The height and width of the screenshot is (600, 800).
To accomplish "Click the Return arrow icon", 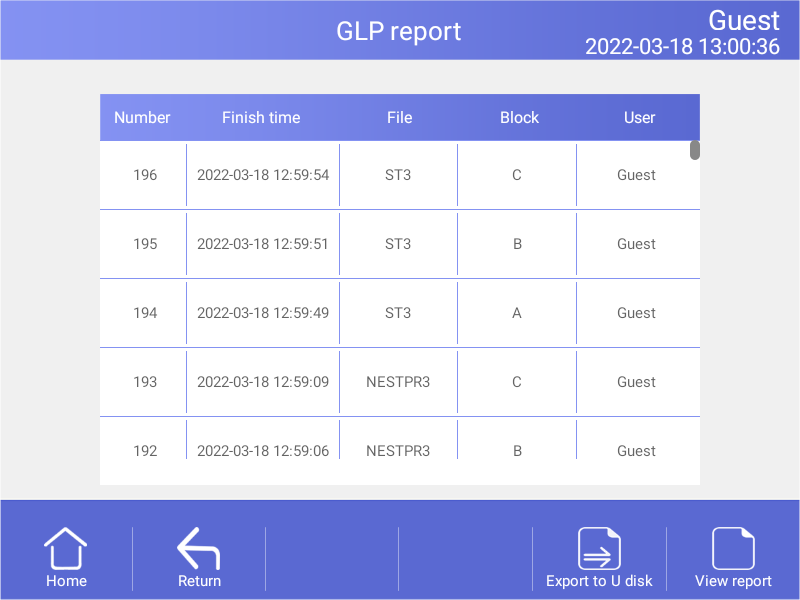I will pyautogui.click(x=198, y=548).
